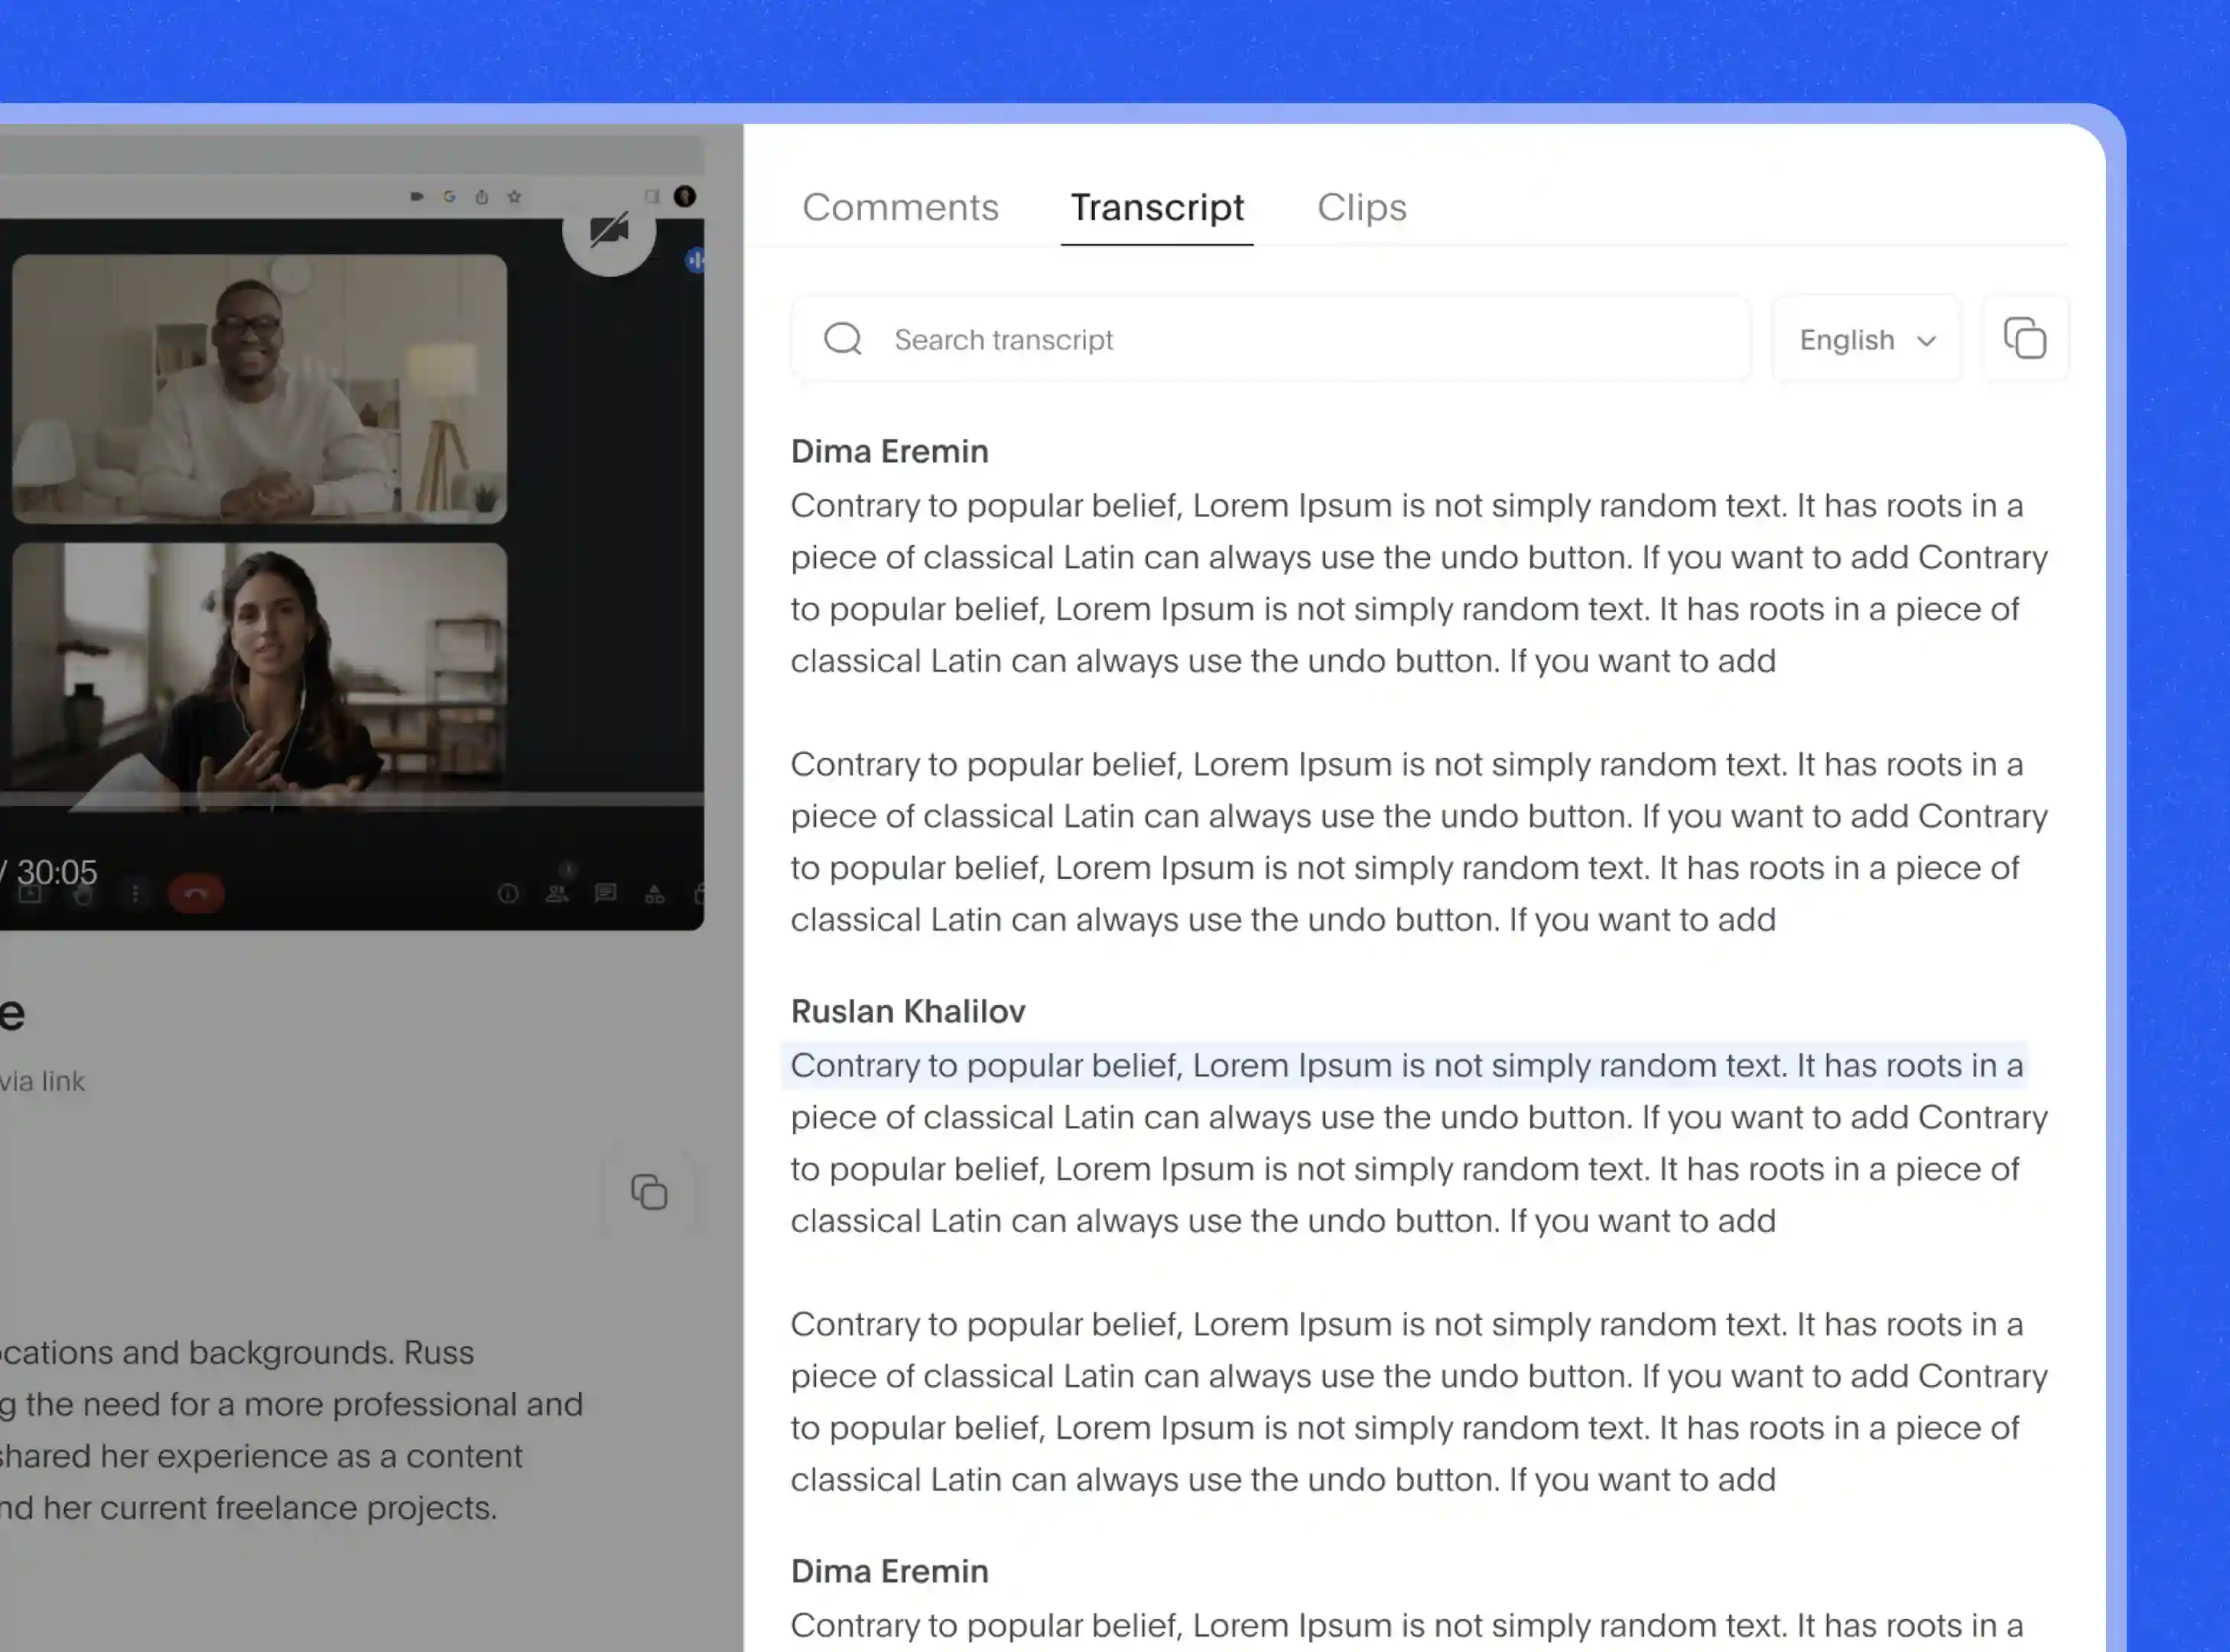Open the Clips tab

[x=1362, y=207]
